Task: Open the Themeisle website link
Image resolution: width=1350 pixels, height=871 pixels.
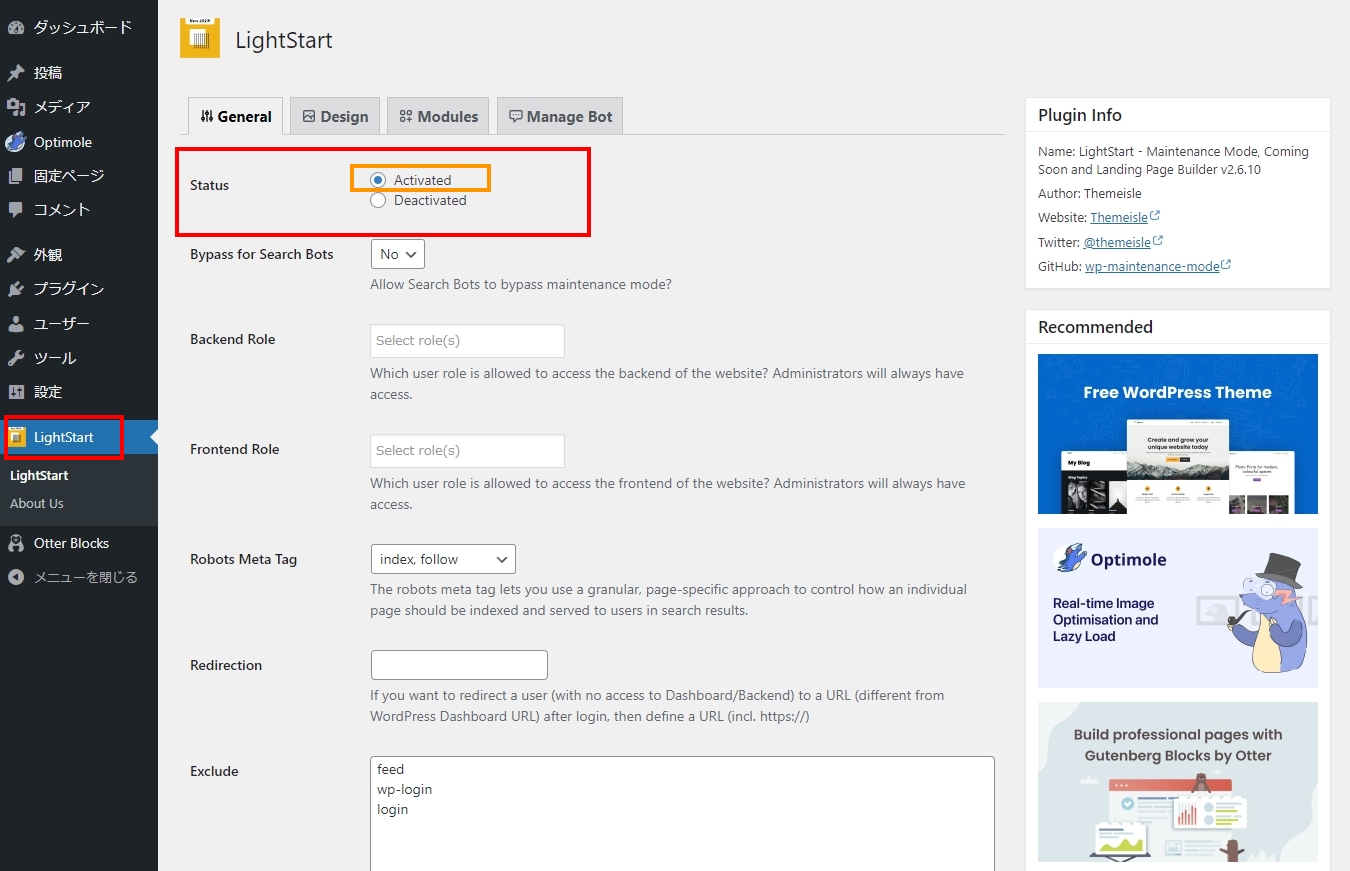Action: point(1118,217)
